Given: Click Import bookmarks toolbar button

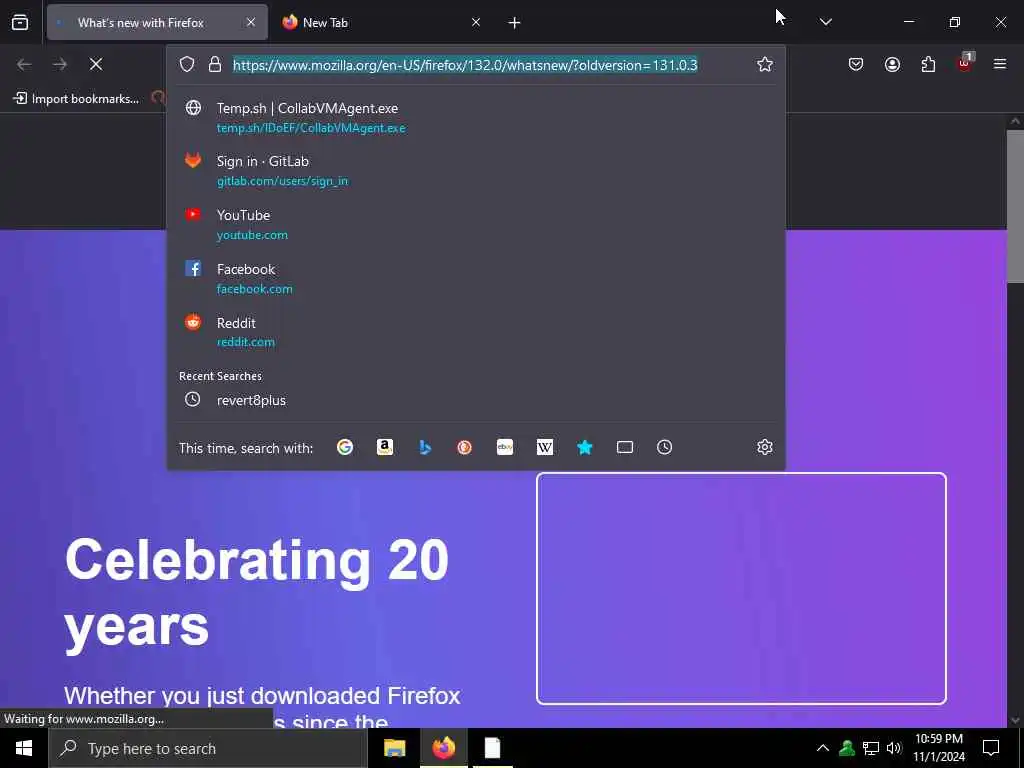Looking at the screenshot, I should [x=76, y=99].
